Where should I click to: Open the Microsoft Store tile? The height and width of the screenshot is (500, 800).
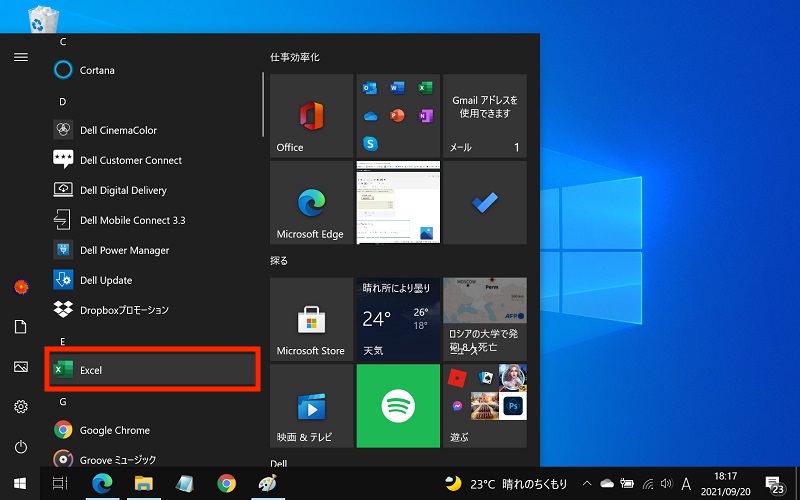[x=311, y=320]
